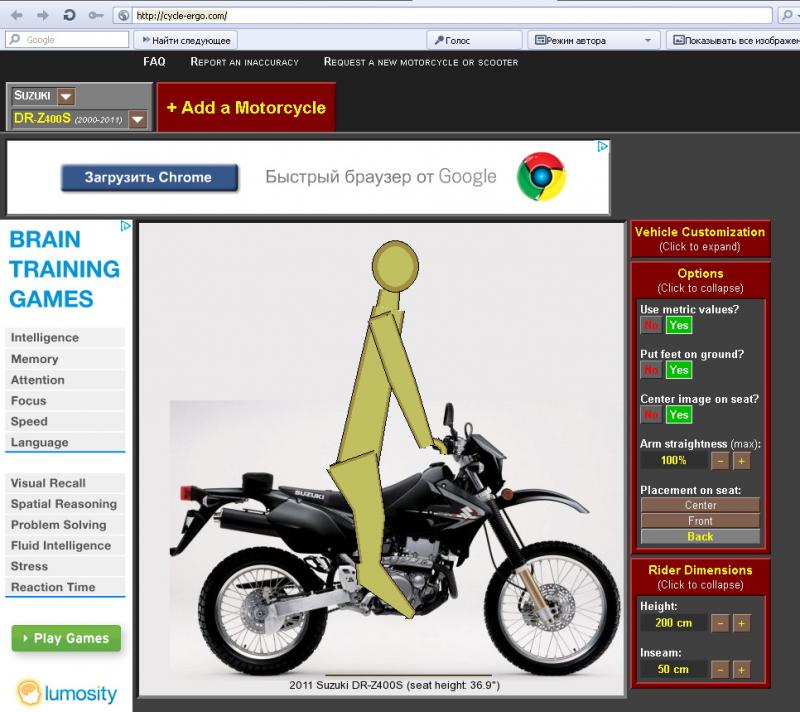Viewport: 800px width, 712px height.
Task: Set 'Center image on seat?' to No
Action: pos(651,415)
